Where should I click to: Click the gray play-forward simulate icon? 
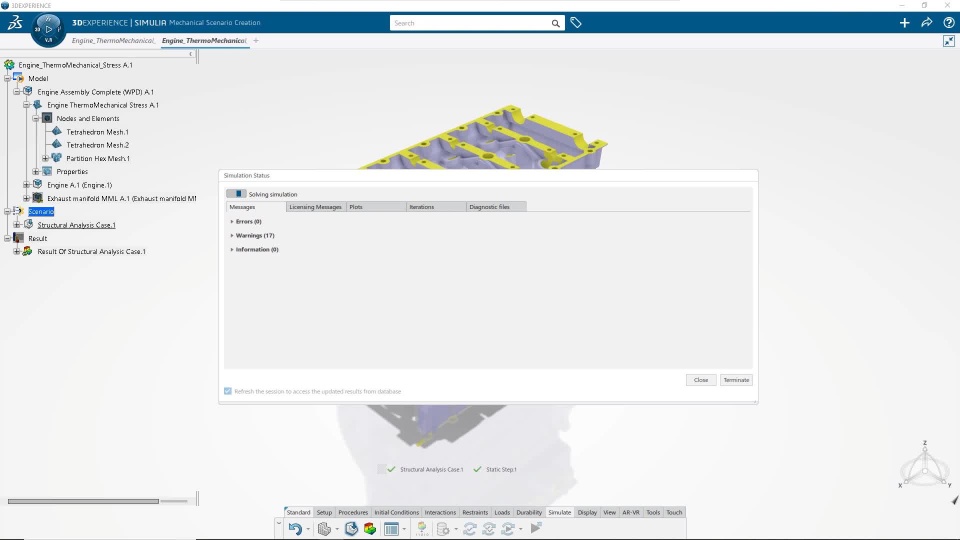[536, 528]
